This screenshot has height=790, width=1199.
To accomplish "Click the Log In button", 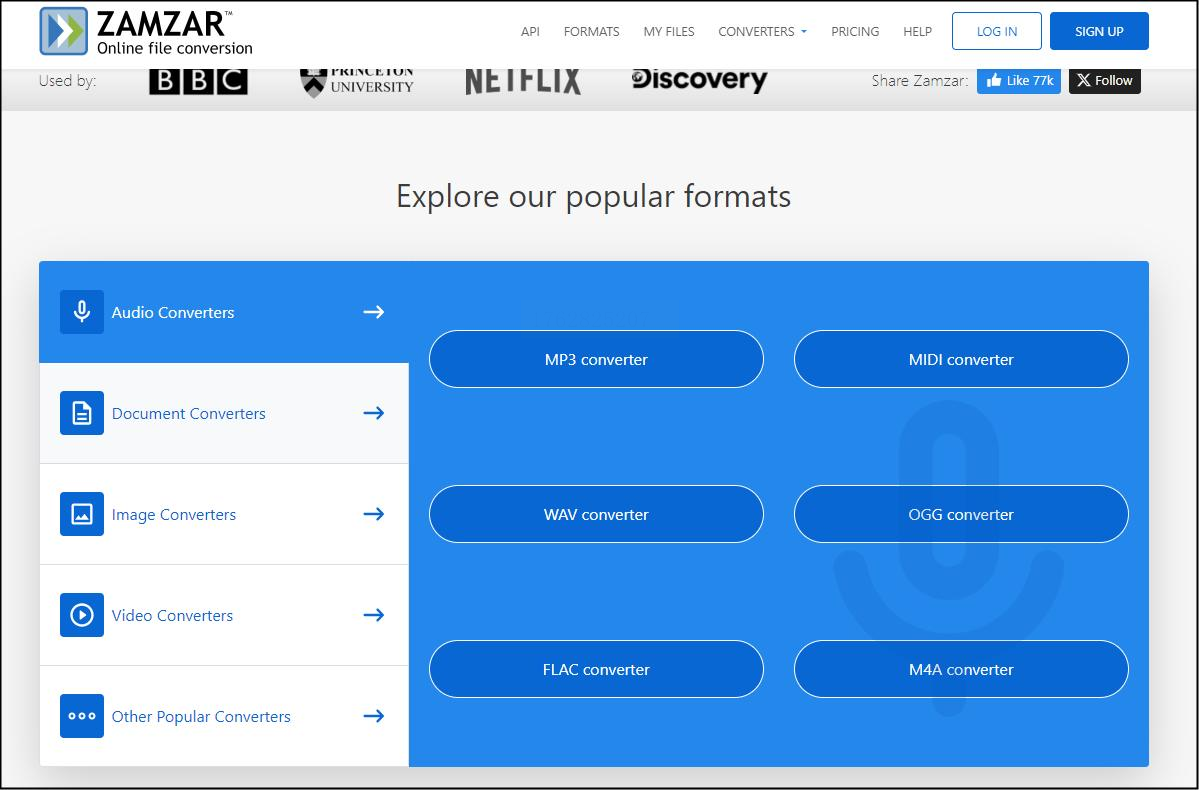I will coord(996,31).
